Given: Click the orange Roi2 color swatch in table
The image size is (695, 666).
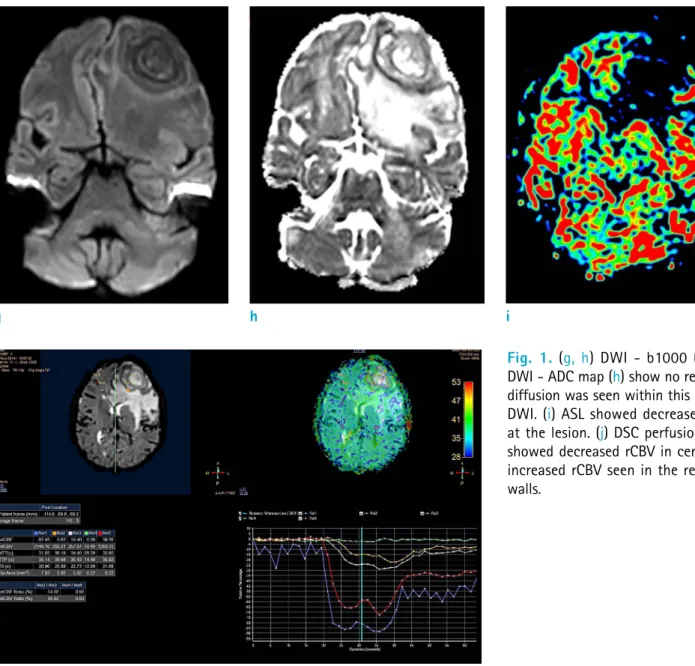Looking at the screenshot, I should pyautogui.click(x=55, y=533).
